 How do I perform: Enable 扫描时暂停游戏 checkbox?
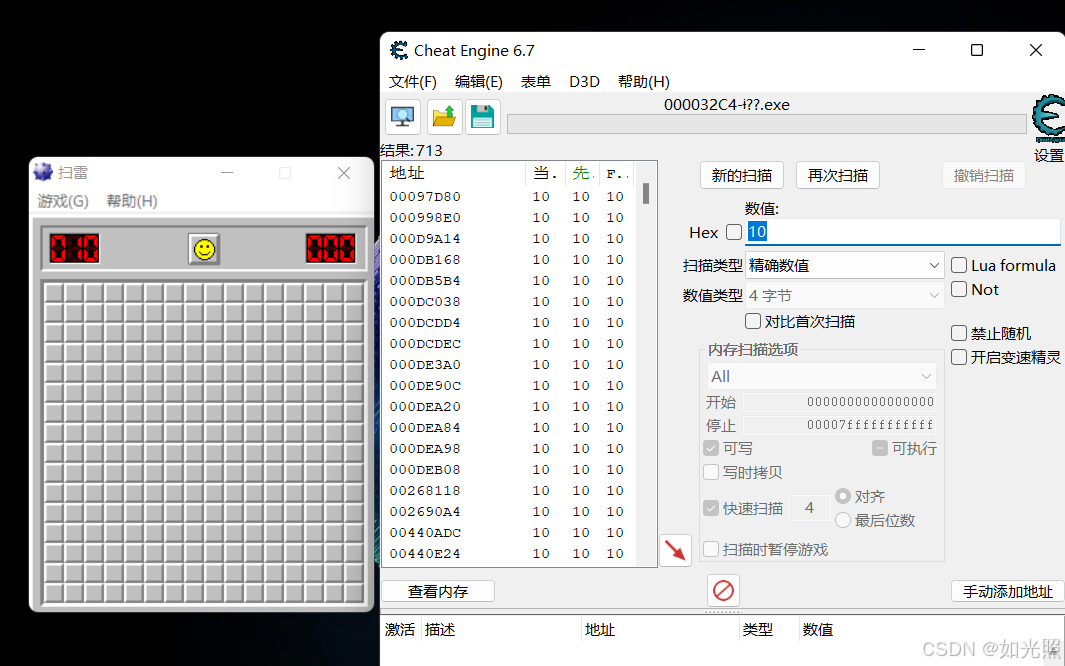(x=711, y=549)
